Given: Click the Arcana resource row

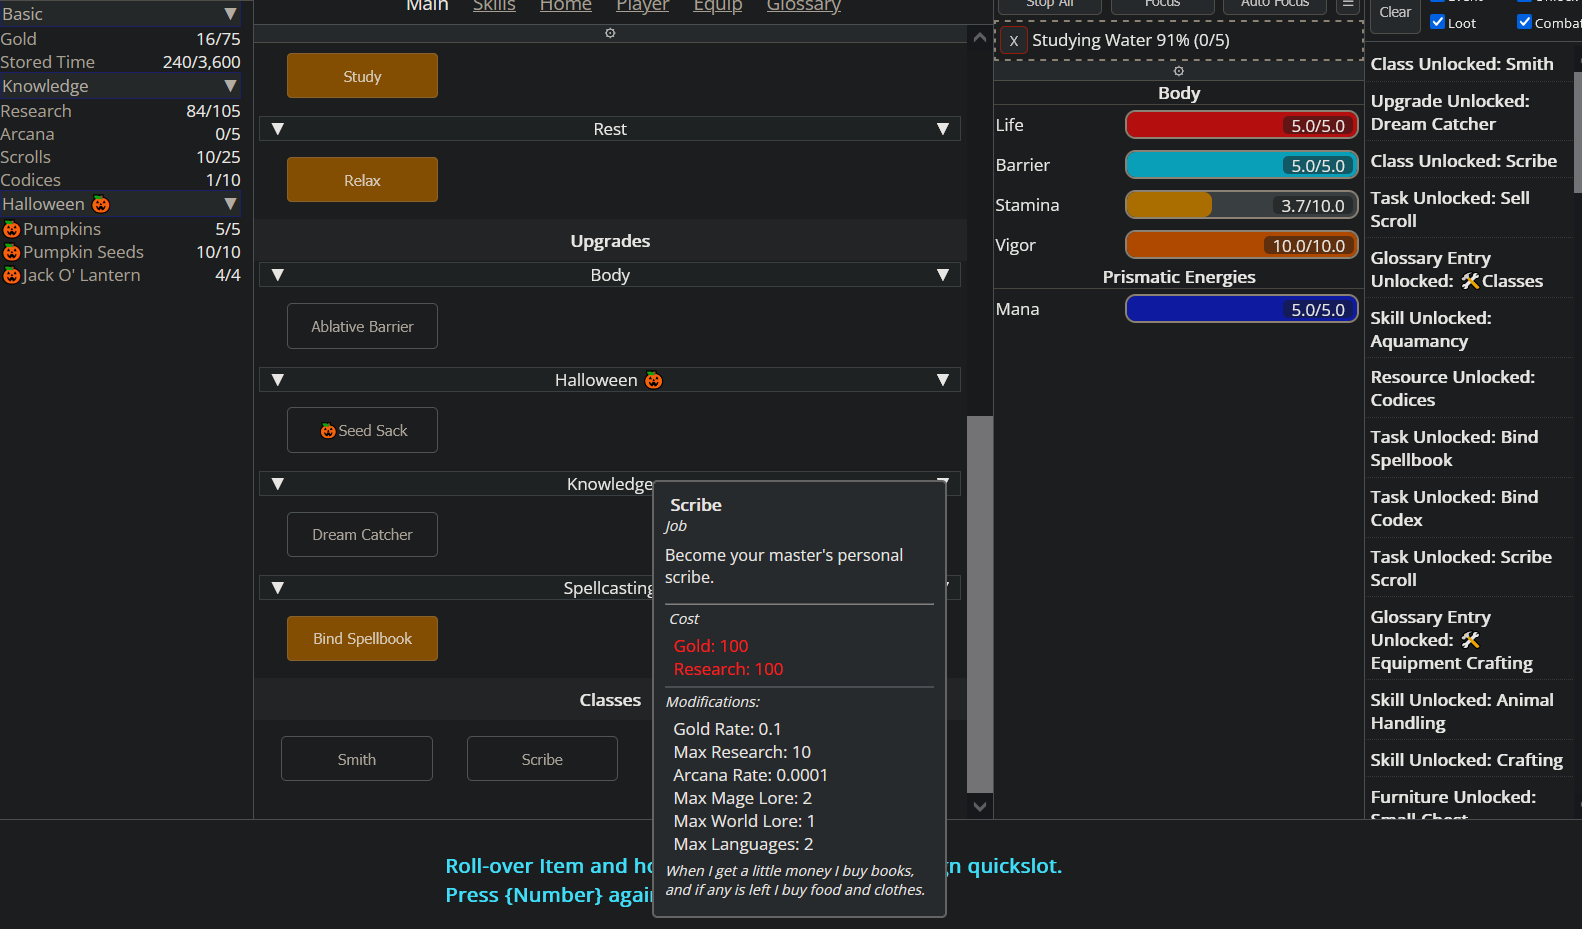Looking at the screenshot, I should point(120,134).
